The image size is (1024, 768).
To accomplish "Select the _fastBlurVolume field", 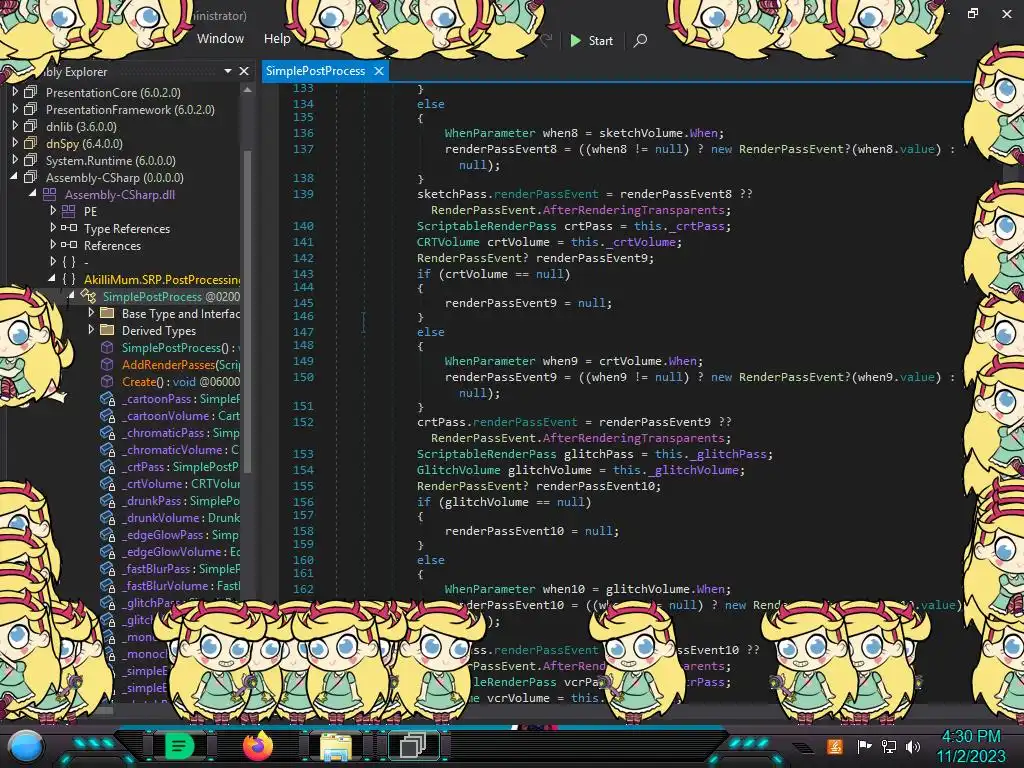I will (x=181, y=585).
